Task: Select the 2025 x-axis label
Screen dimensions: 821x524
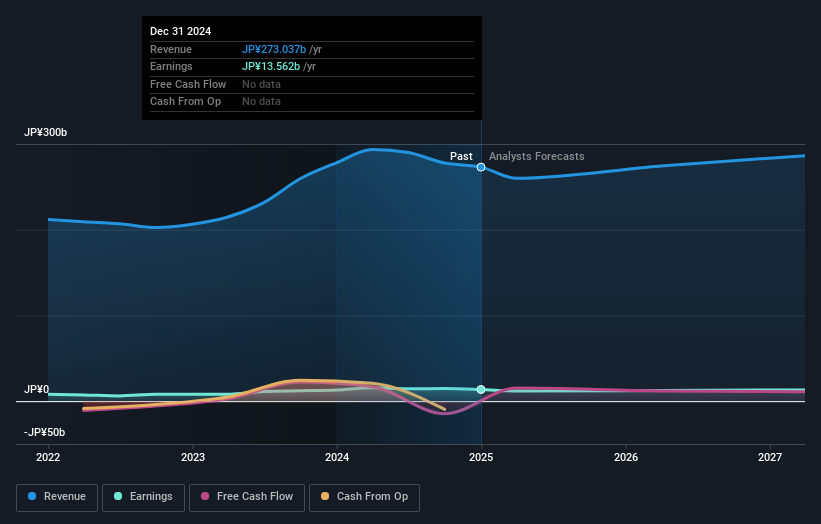Action: pos(481,457)
